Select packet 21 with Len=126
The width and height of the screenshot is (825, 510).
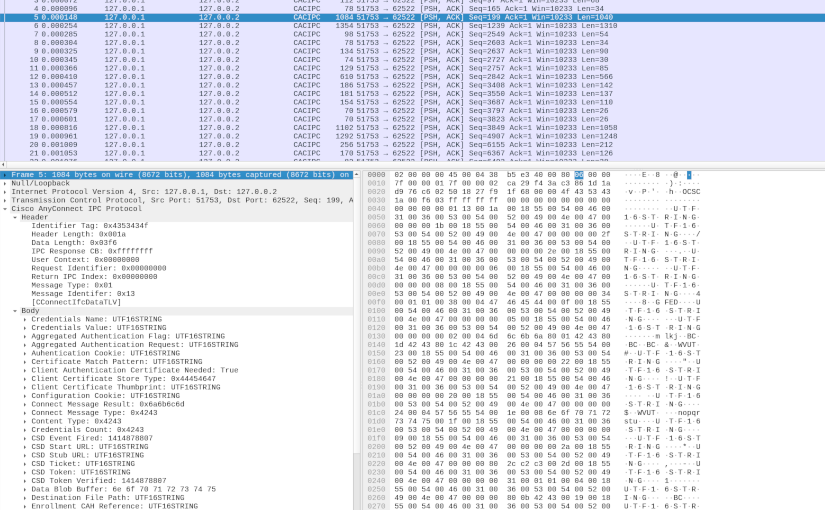click(412, 153)
